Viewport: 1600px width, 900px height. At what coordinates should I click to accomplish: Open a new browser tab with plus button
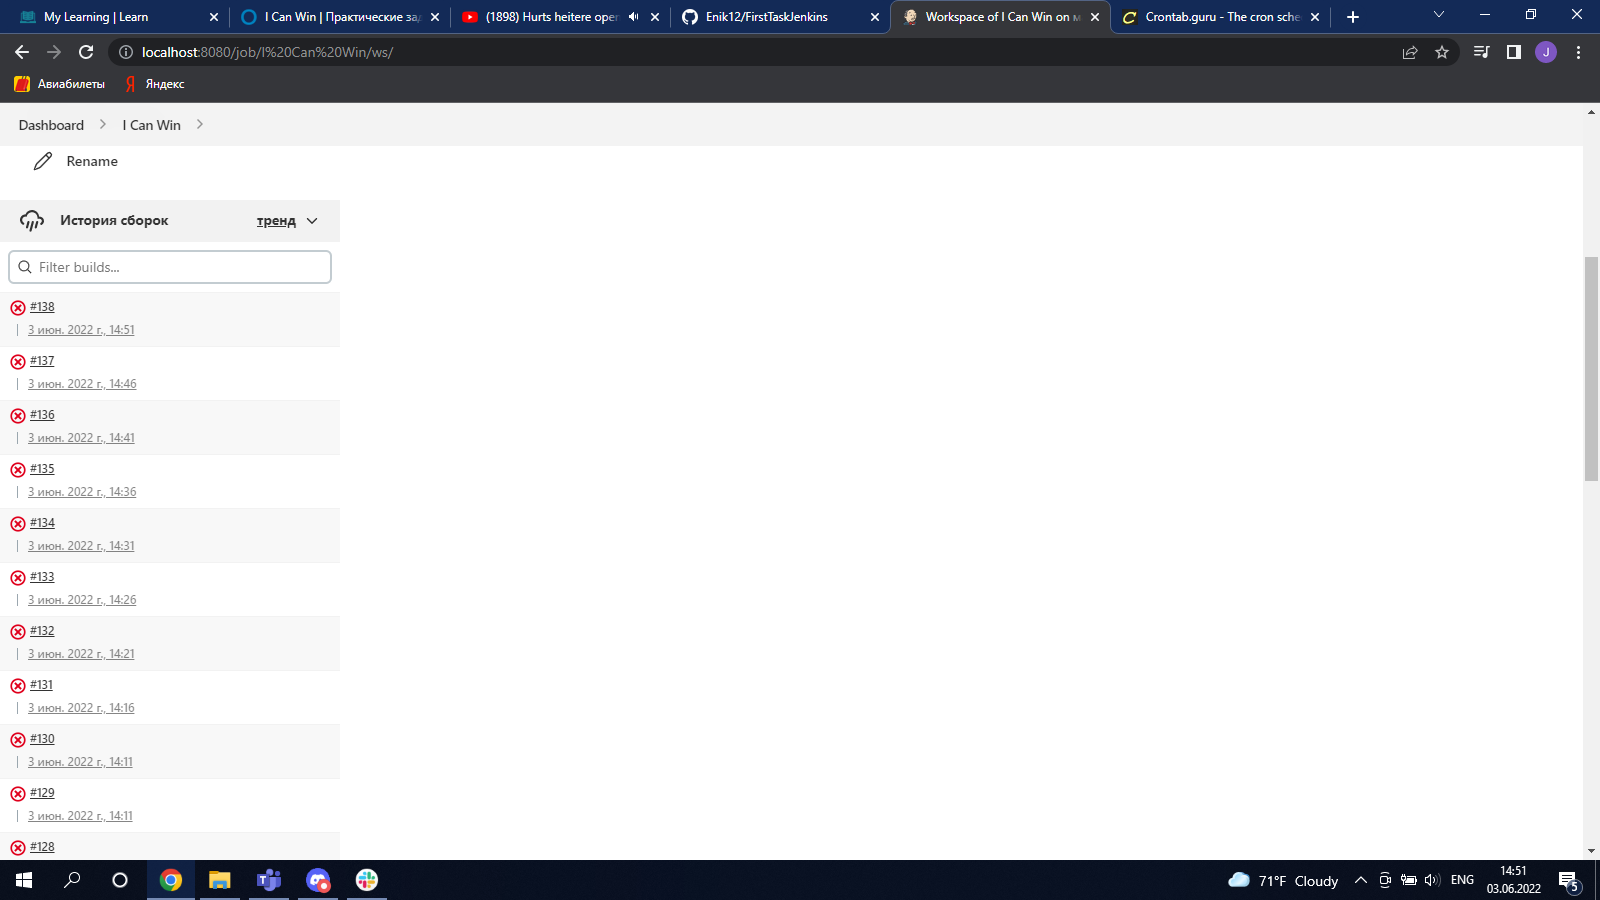(1353, 17)
